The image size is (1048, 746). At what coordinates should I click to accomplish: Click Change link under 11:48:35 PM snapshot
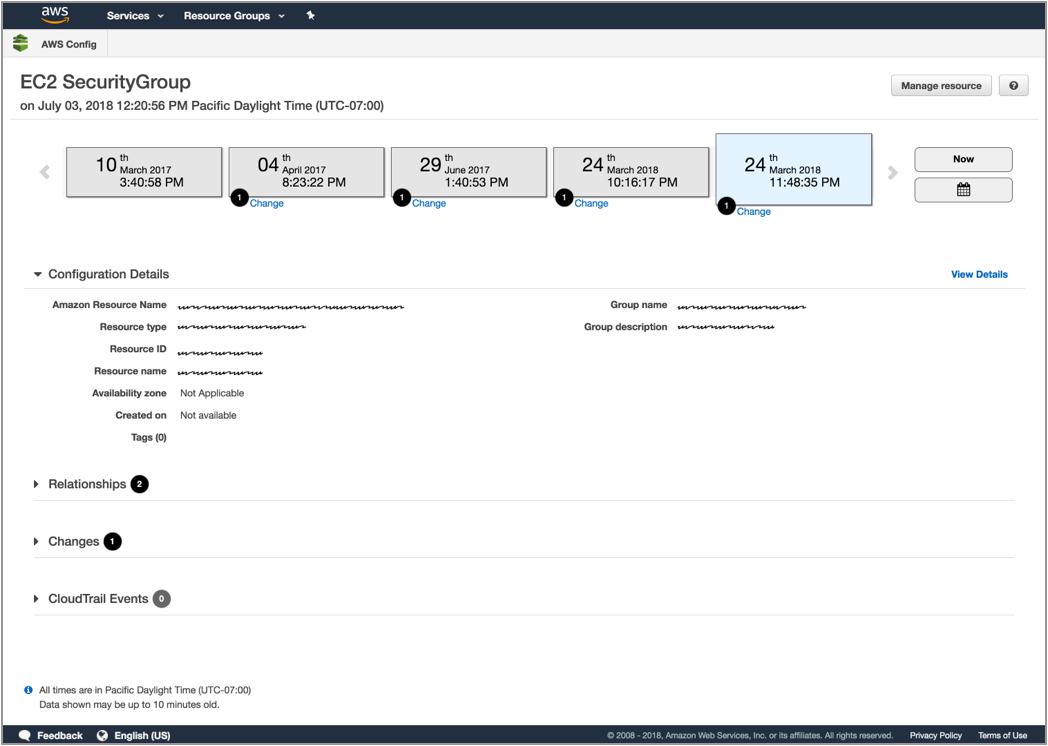tap(754, 211)
